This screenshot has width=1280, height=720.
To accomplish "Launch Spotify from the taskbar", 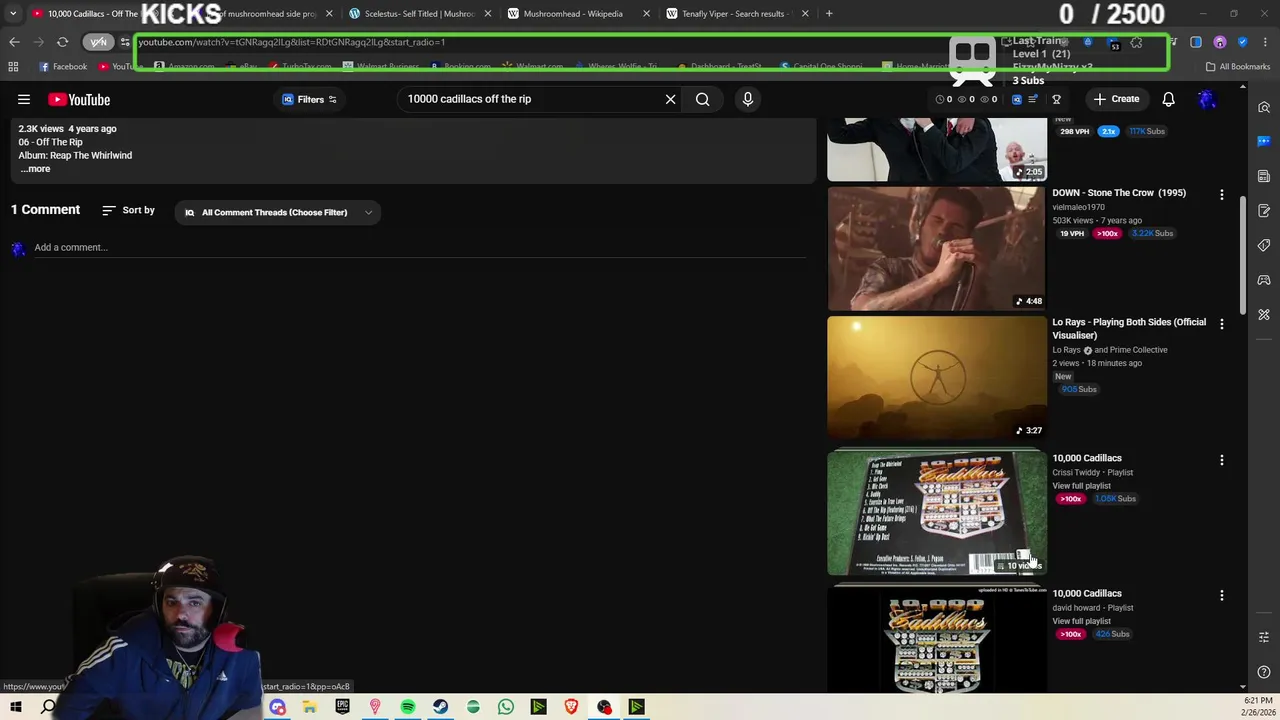I will click(408, 707).
